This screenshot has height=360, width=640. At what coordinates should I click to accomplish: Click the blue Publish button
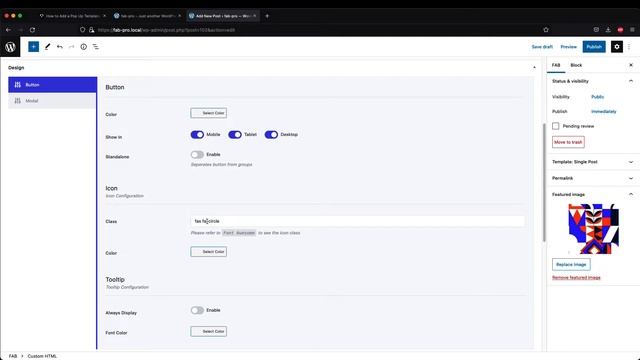594,47
